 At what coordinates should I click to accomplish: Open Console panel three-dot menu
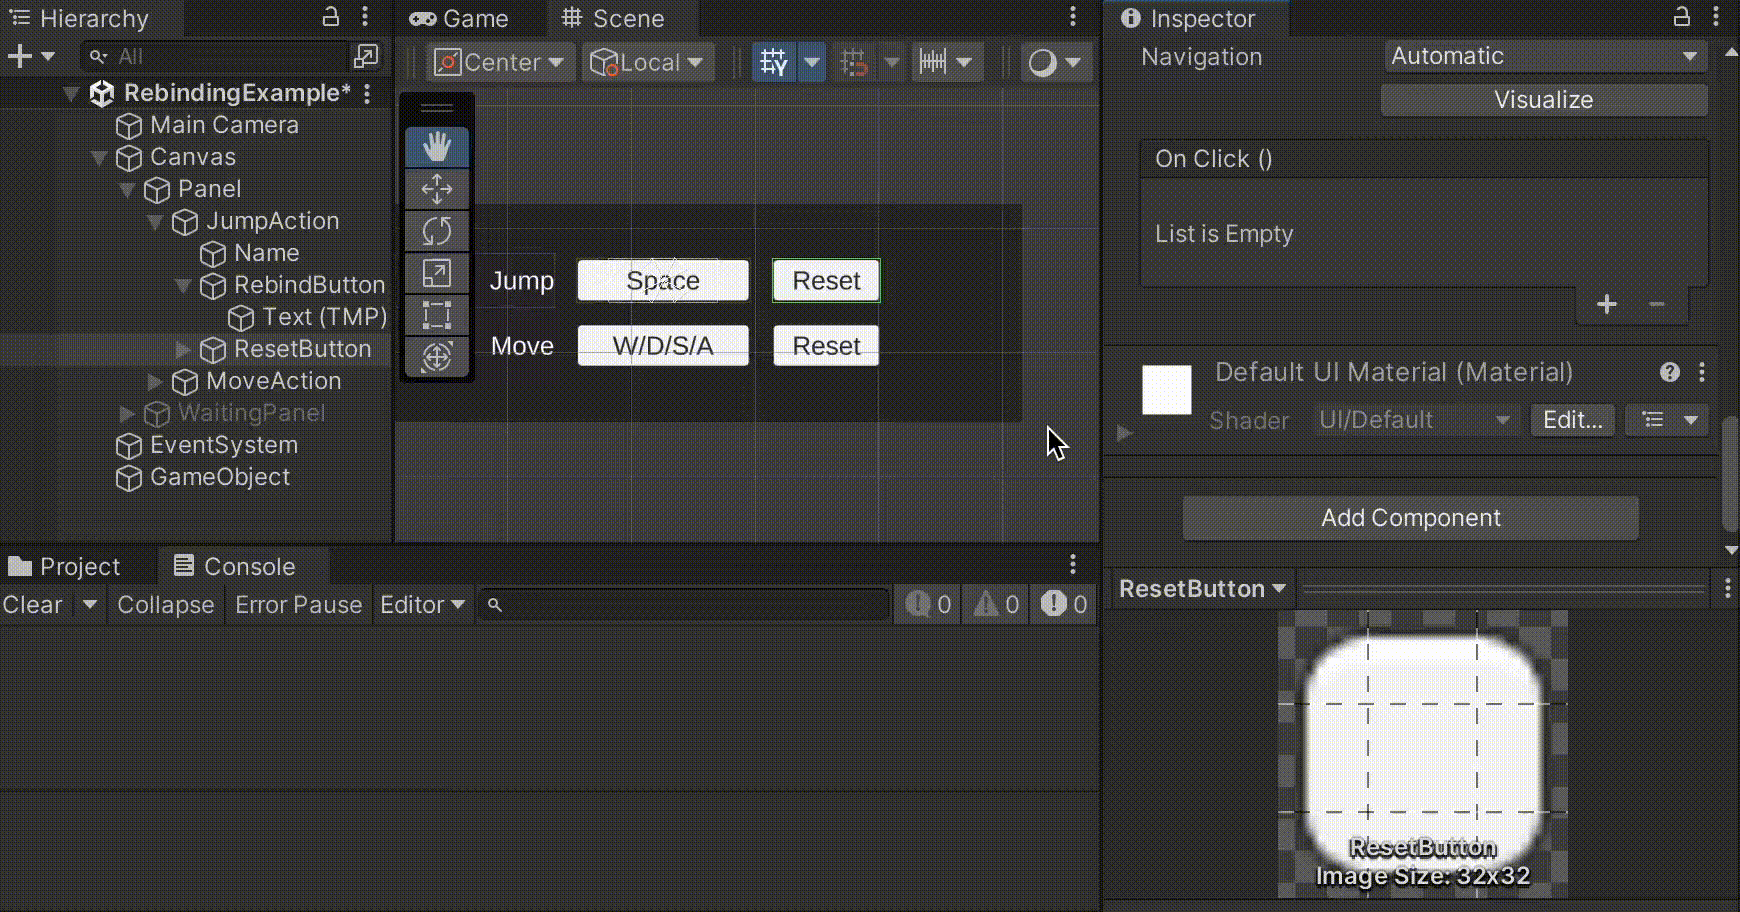tap(1073, 565)
